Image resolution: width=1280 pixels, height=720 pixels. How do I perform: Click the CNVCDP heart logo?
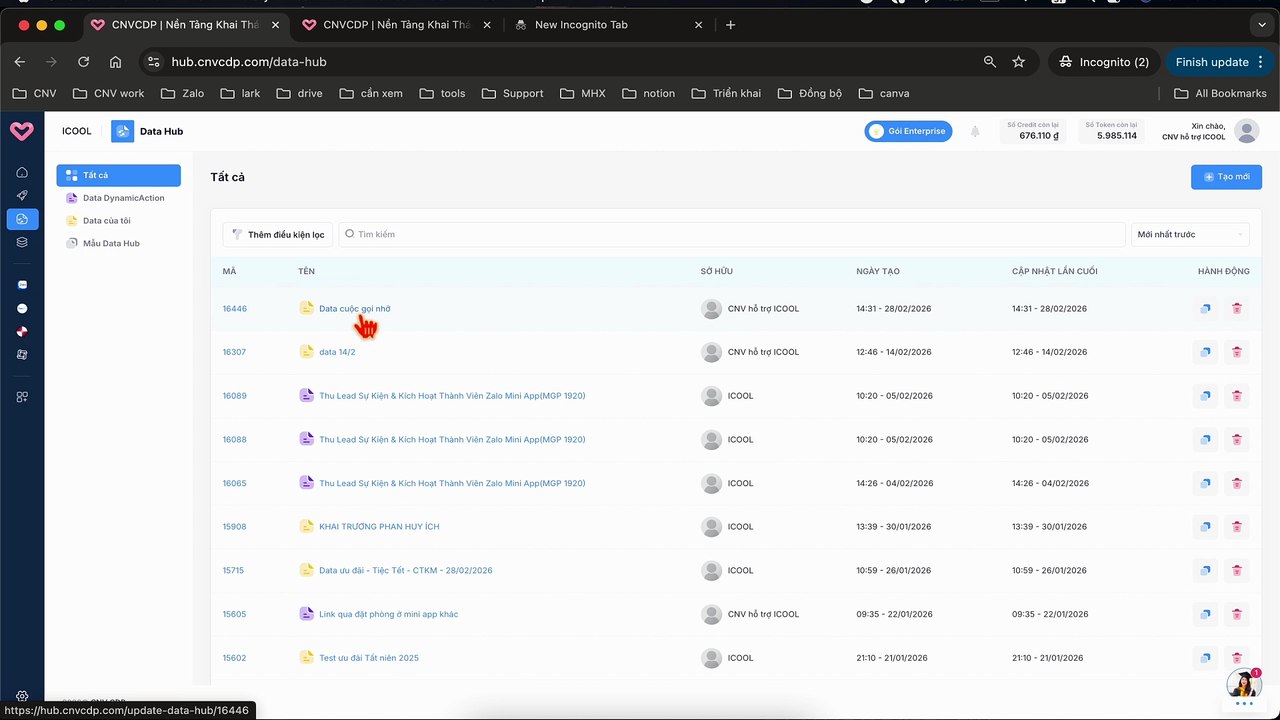click(21, 131)
